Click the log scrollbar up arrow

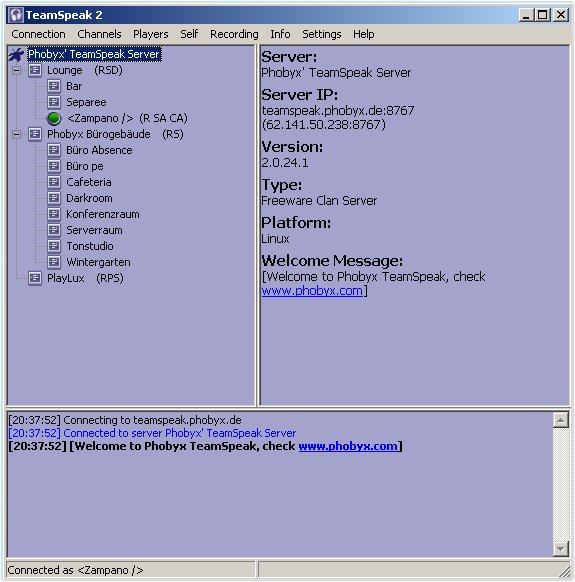pyautogui.click(x=561, y=420)
